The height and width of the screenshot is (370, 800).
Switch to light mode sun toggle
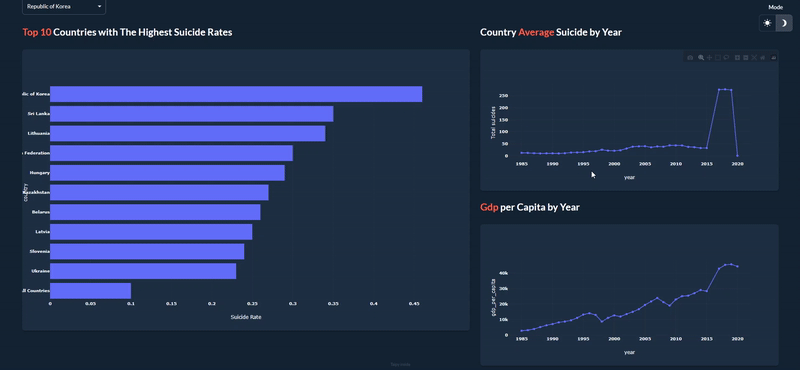coord(767,23)
